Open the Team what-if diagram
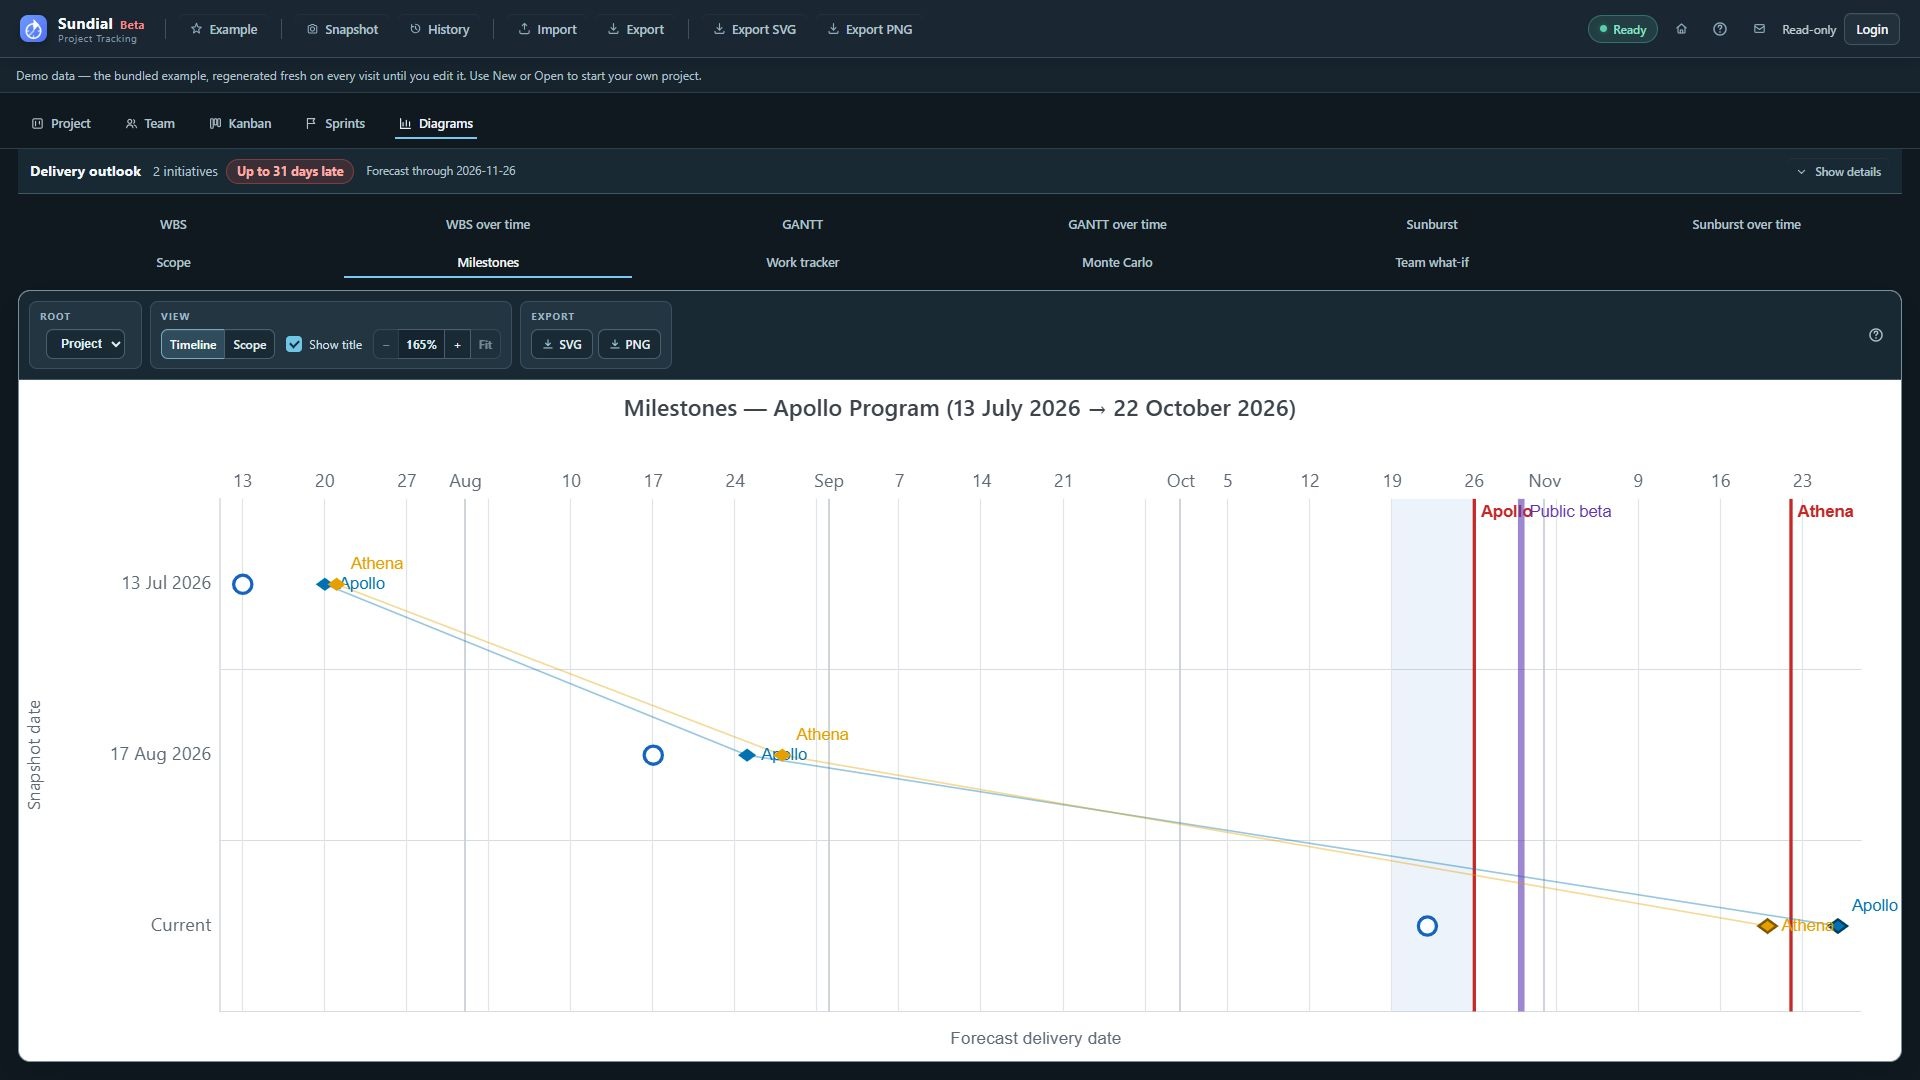The height and width of the screenshot is (1080, 1920). [x=1432, y=263]
